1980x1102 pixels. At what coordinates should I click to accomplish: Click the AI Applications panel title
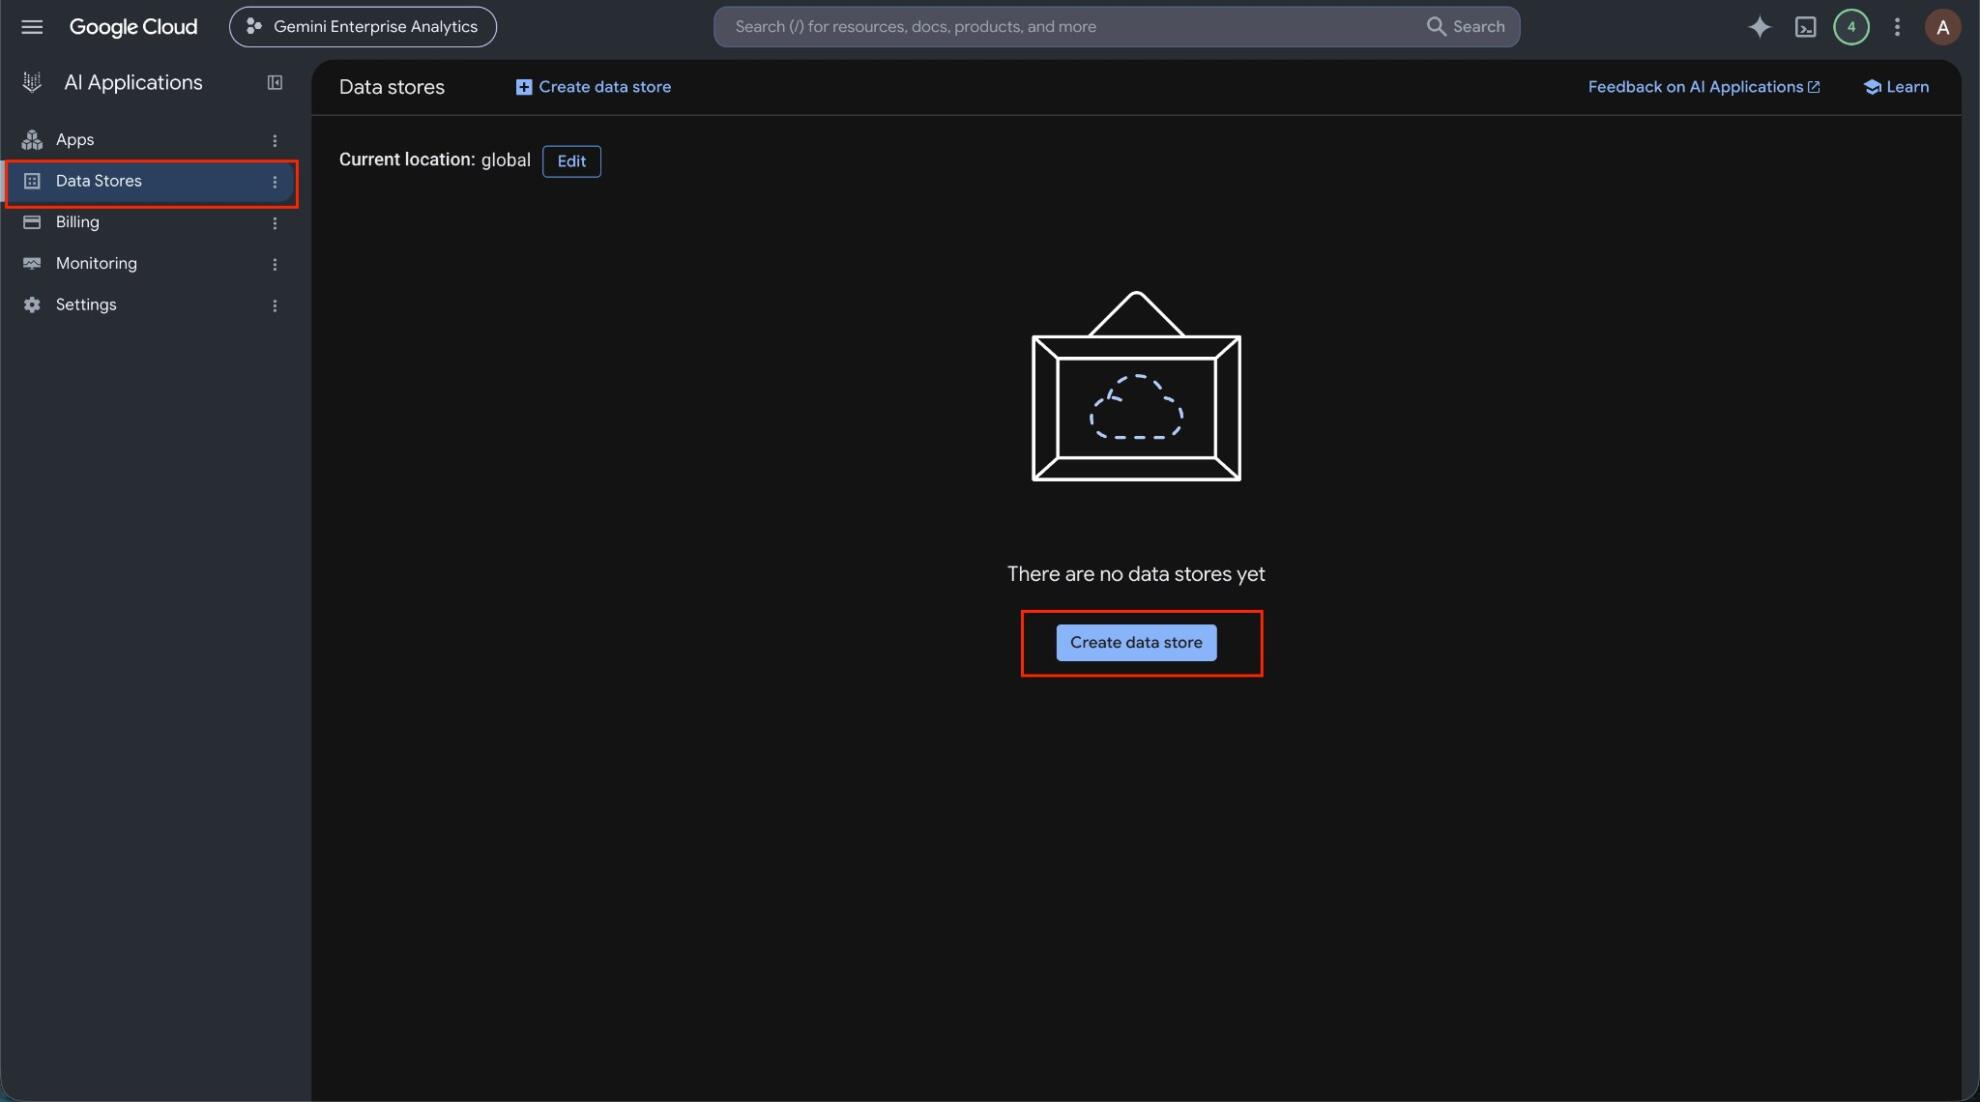pos(133,83)
